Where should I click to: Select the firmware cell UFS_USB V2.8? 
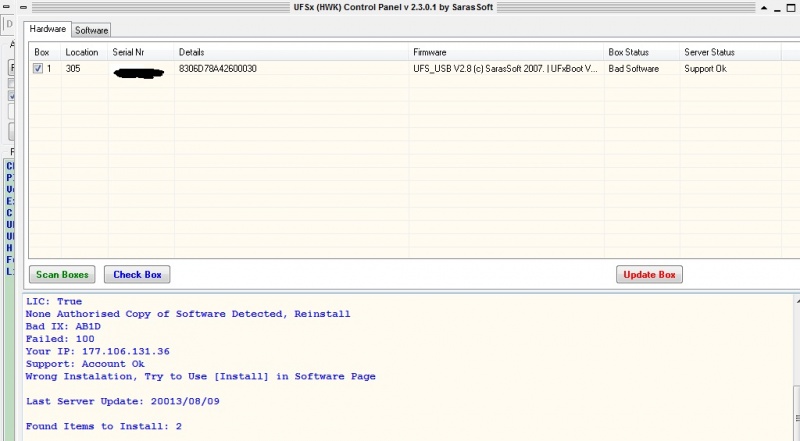pos(505,69)
